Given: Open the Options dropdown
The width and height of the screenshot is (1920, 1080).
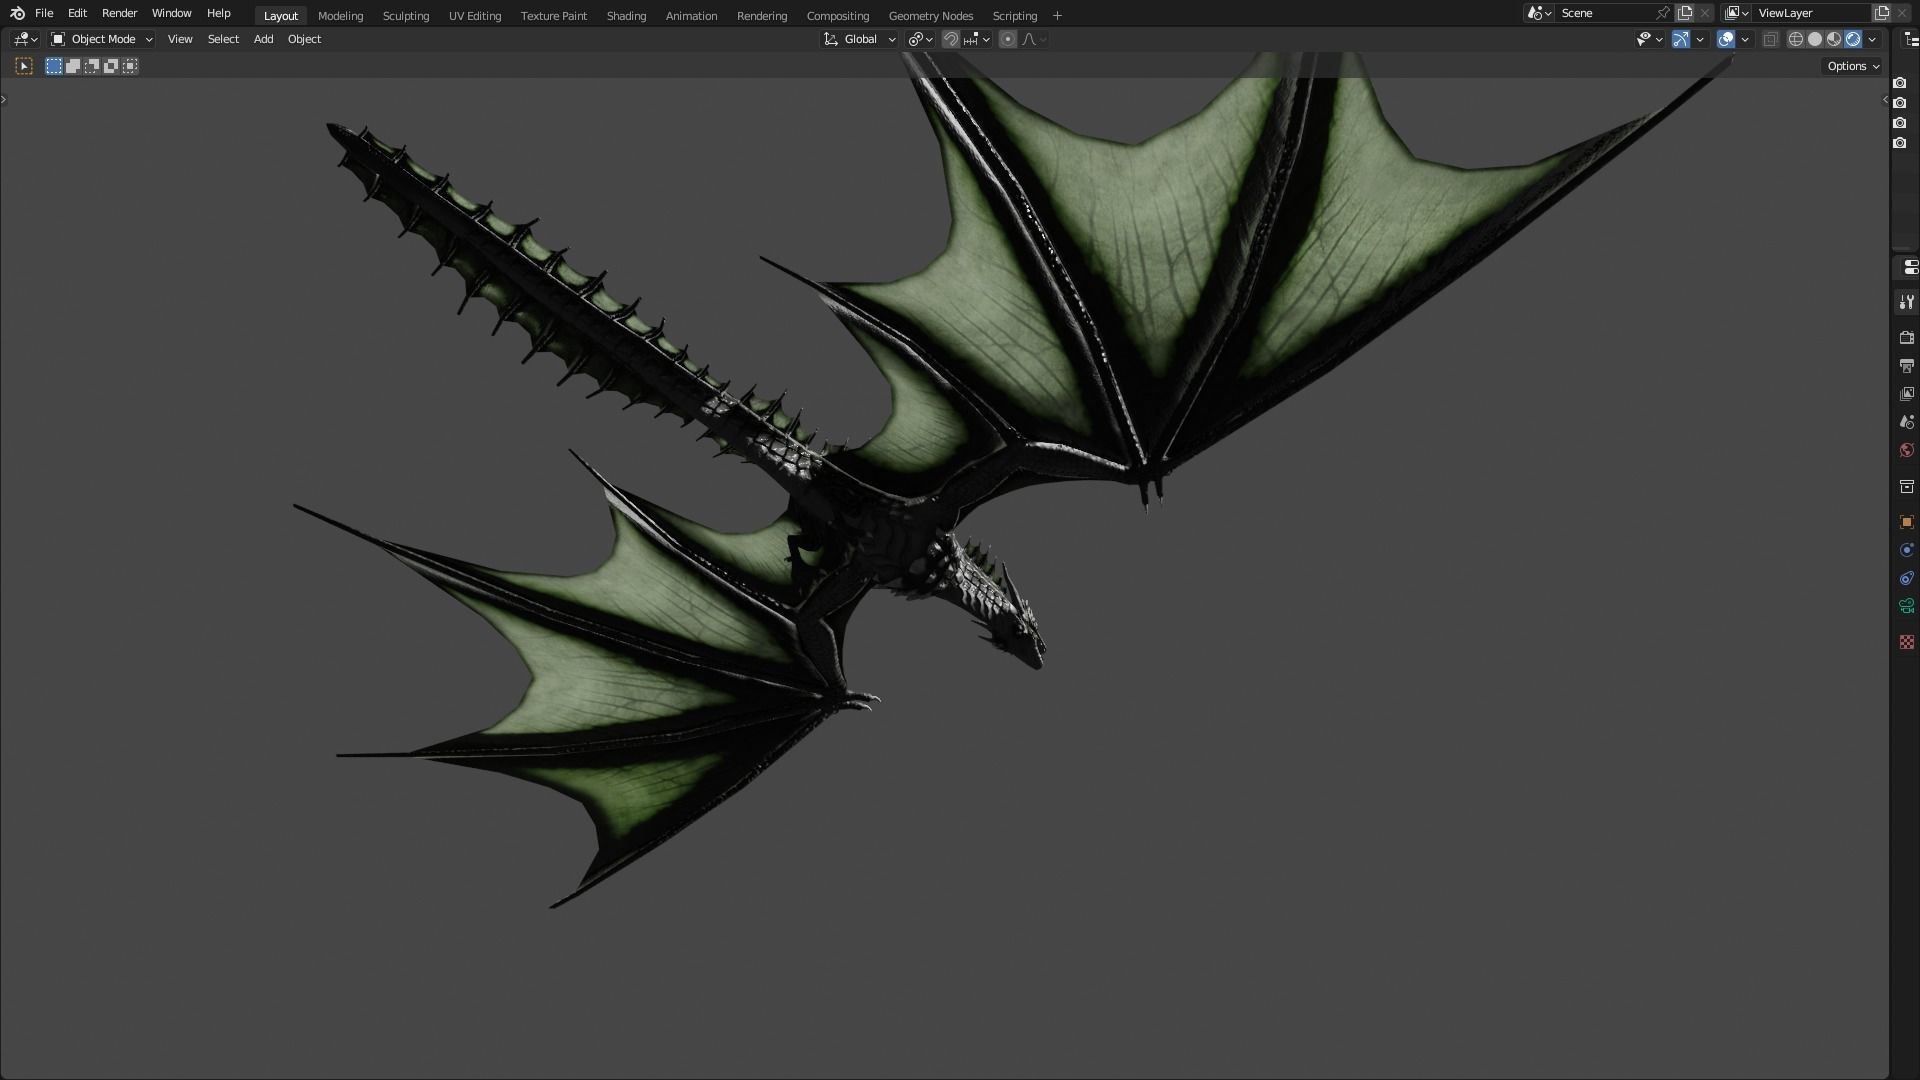Looking at the screenshot, I should [1853, 66].
